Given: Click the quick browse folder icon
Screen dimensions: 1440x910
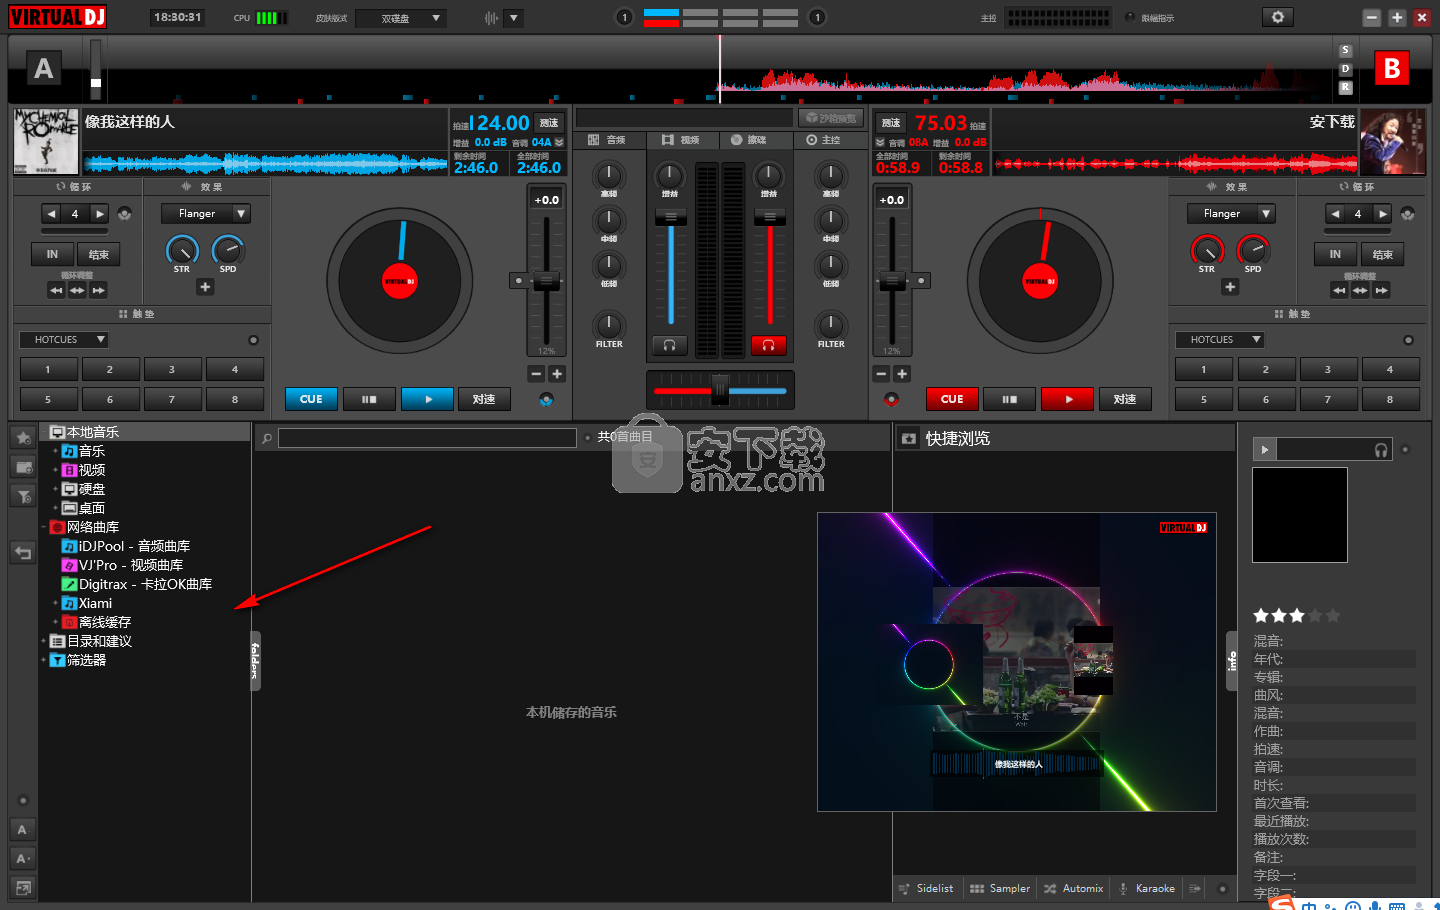Looking at the screenshot, I should pos(908,438).
